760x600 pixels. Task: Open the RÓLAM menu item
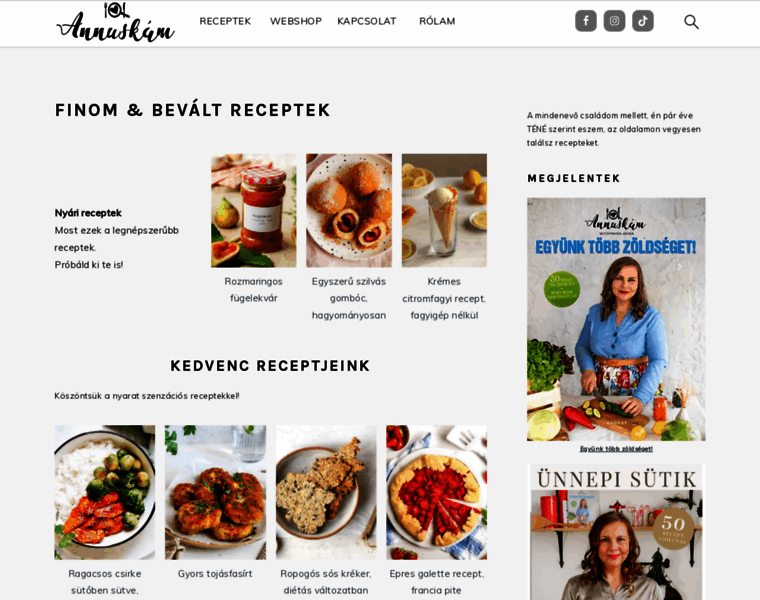click(x=437, y=21)
